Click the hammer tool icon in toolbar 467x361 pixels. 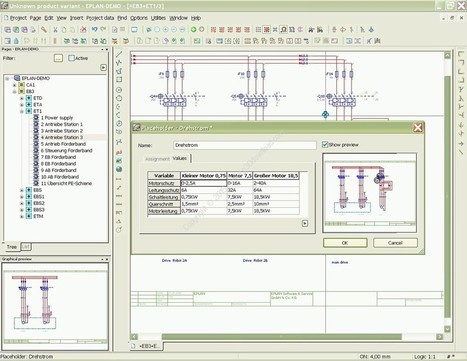click(44, 30)
